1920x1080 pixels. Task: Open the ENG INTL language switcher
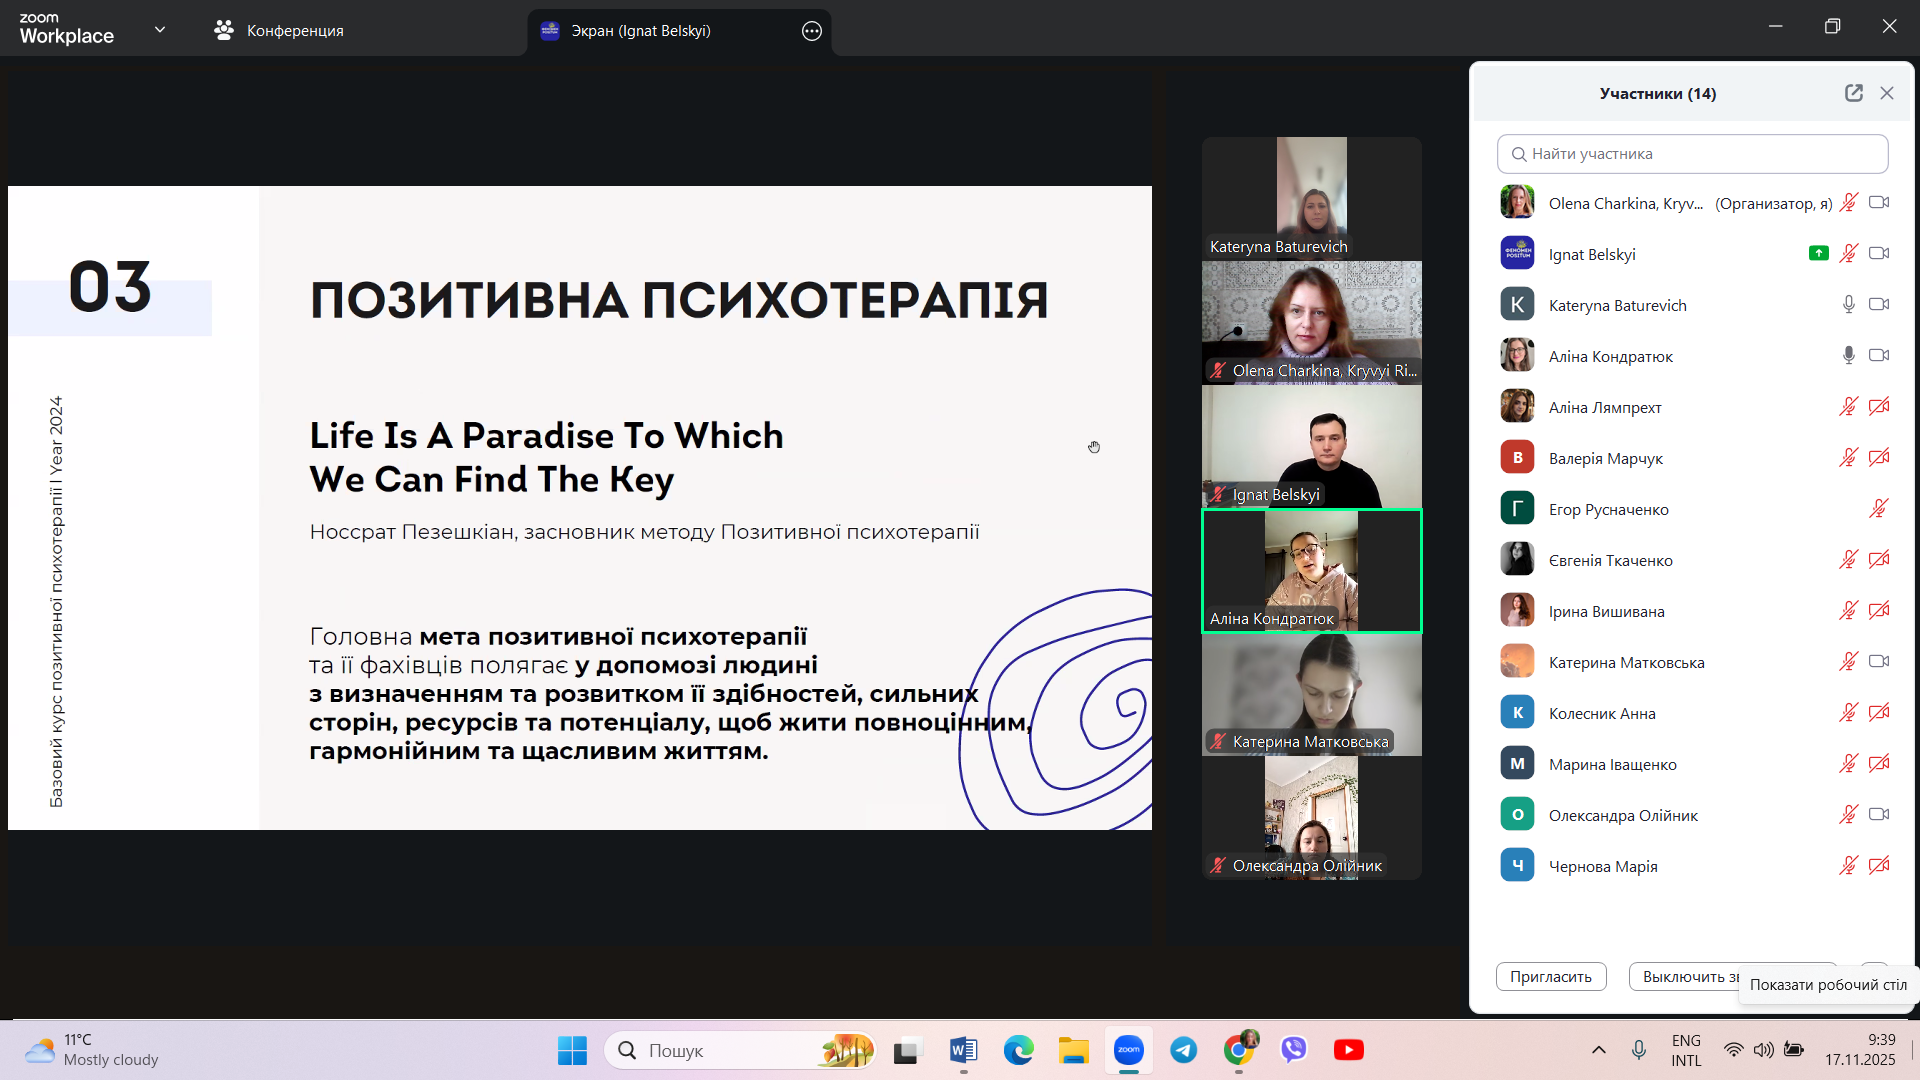(x=1686, y=1050)
